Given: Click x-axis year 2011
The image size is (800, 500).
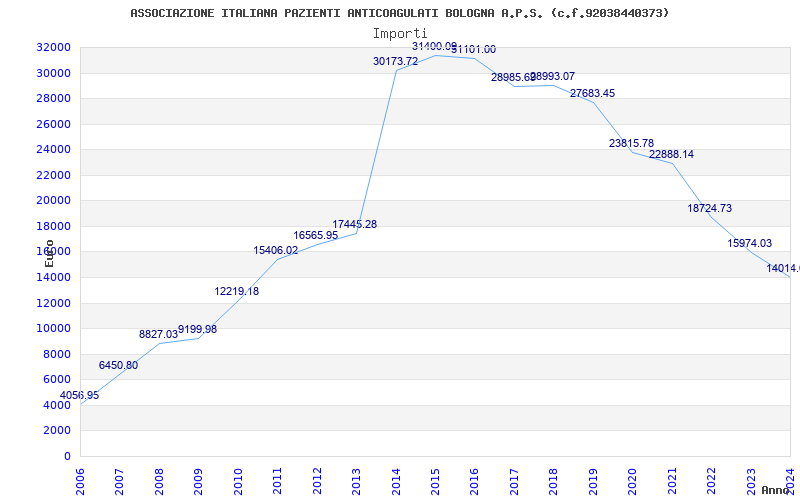Looking at the screenshot, I should click(x=278, y=480).
